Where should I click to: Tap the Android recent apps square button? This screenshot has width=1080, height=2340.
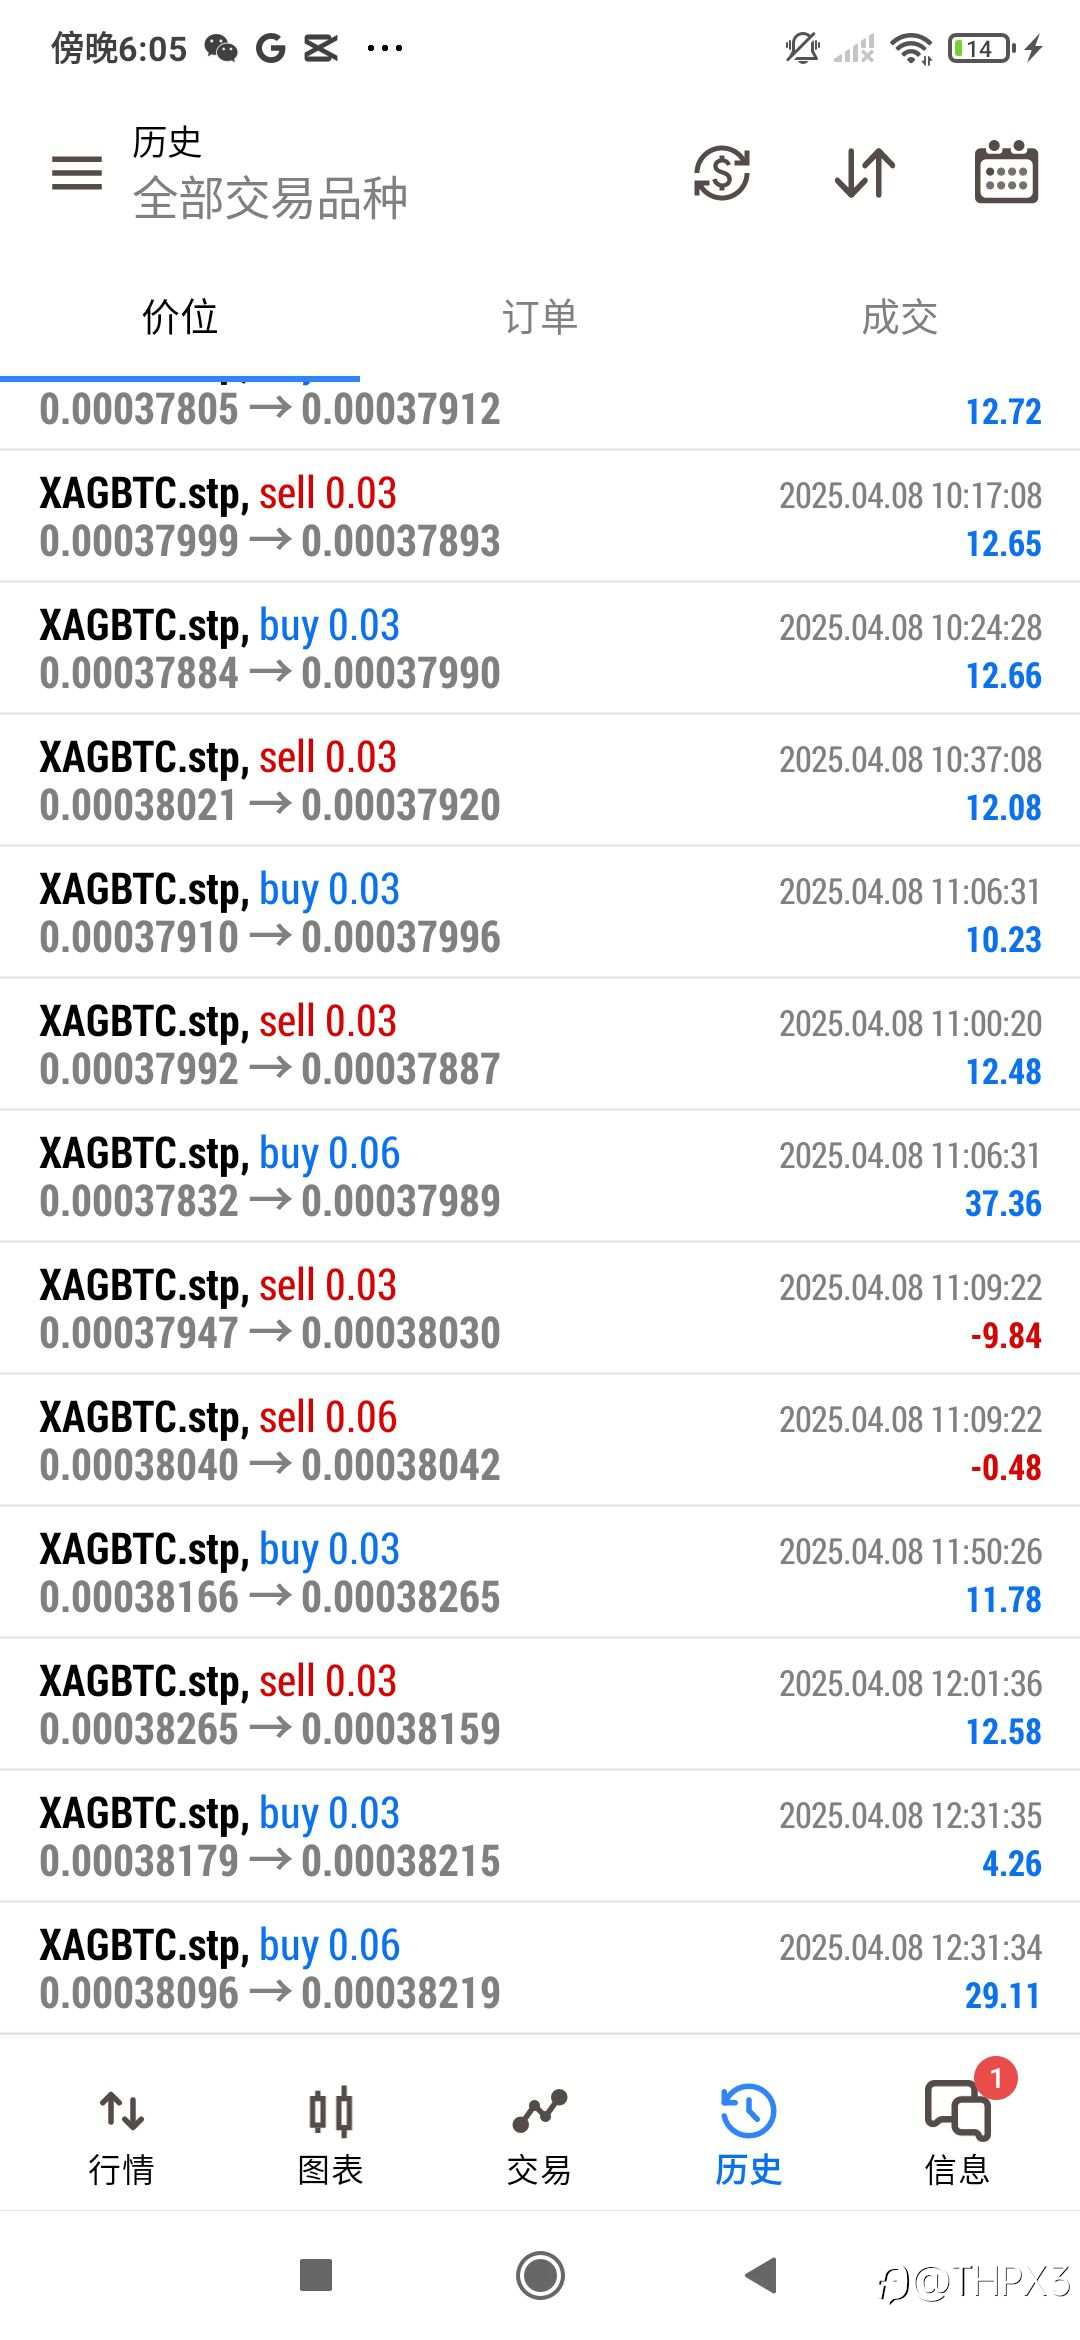click(x=316, y=2275)
